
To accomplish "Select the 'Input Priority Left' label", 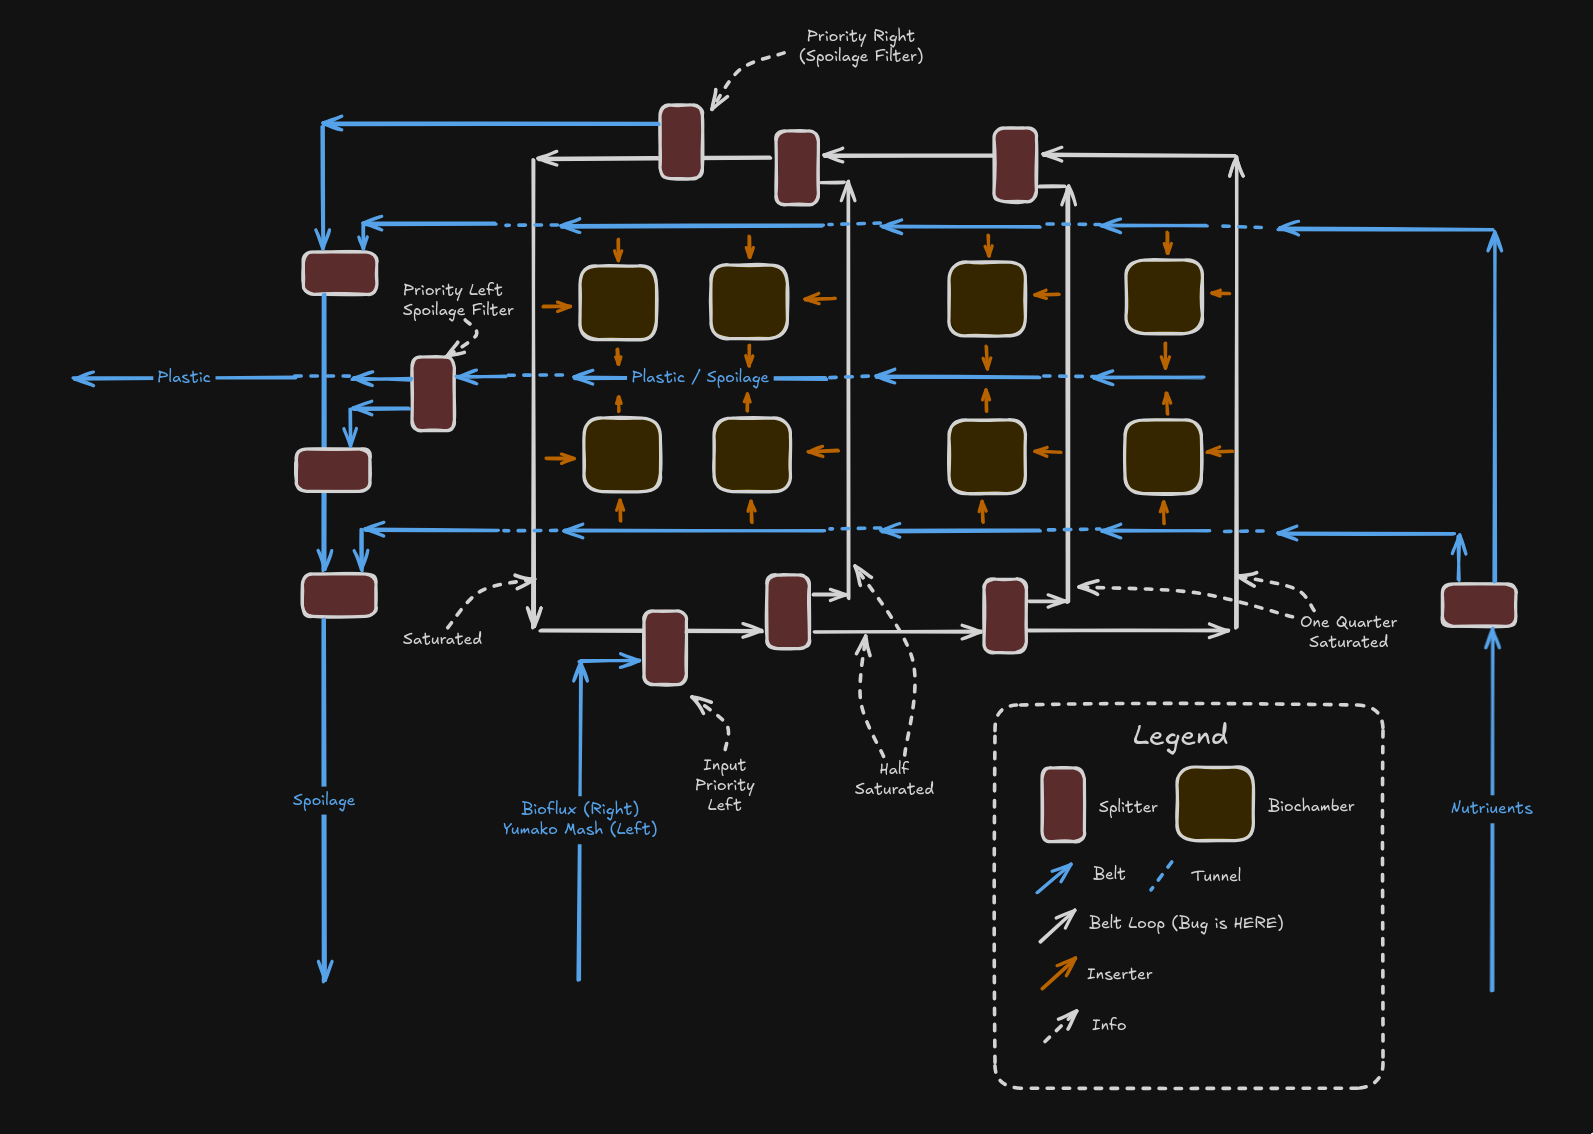I will click(725, 785).
